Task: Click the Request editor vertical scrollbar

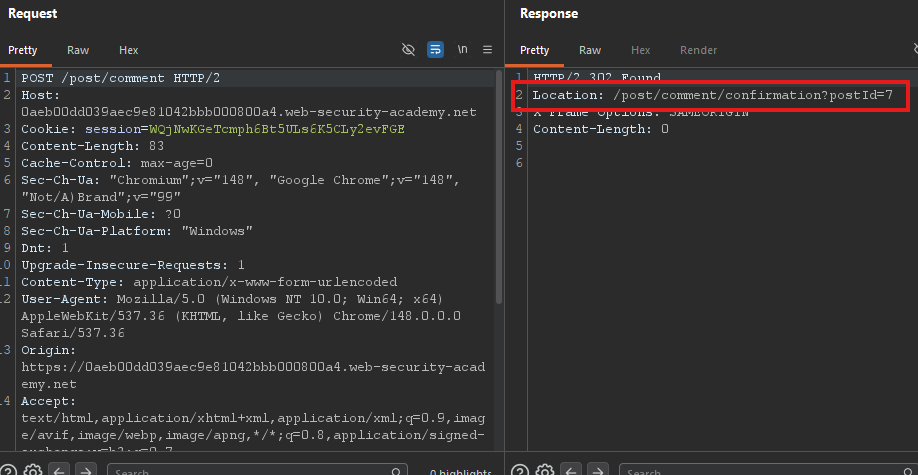Action: pyautogui.click(x=499, y=187)
